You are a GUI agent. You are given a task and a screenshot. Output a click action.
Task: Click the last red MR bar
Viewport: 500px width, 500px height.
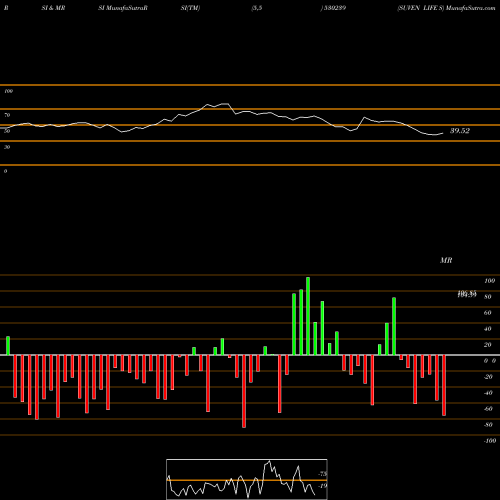(x=444, y=385)
